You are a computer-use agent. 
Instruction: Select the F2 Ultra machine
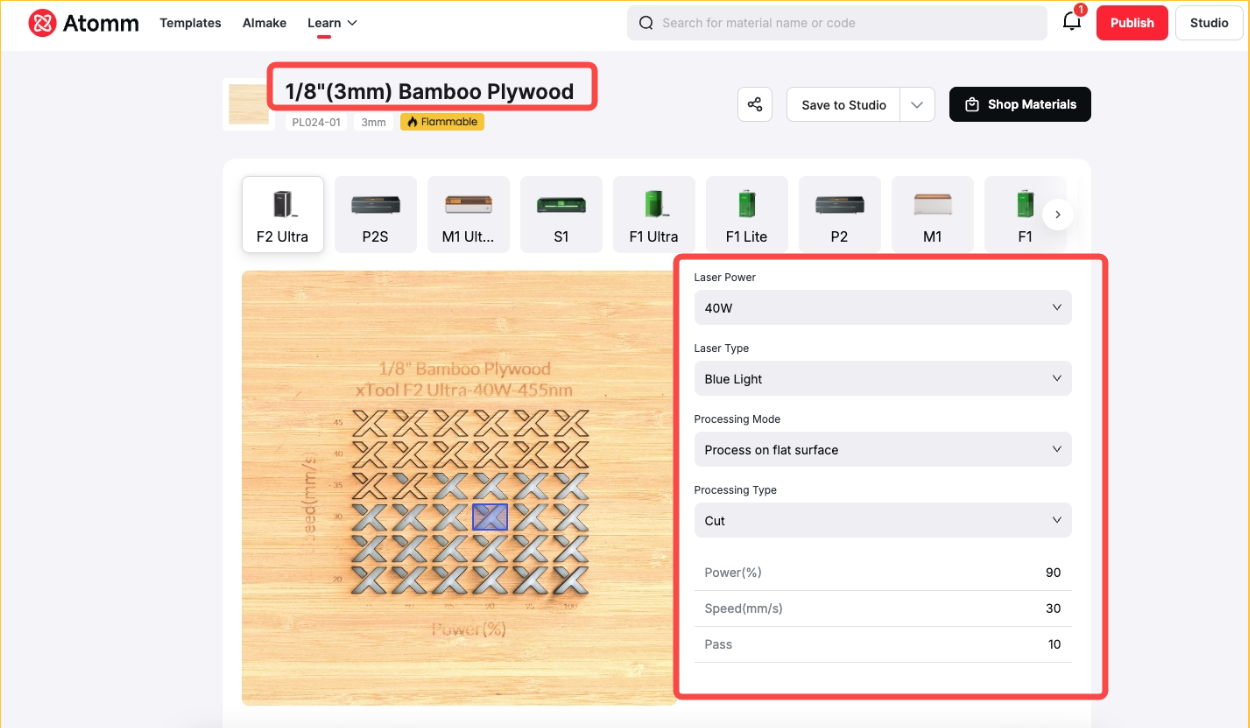tap(282, 214)
